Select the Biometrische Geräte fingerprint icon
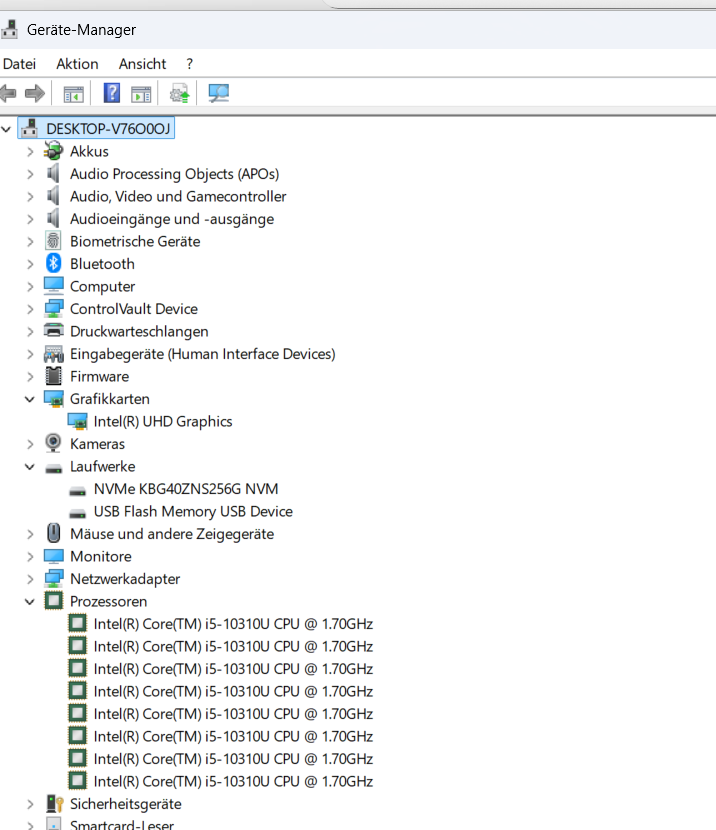This screenshot has height=830, width=716. (53, 241)
